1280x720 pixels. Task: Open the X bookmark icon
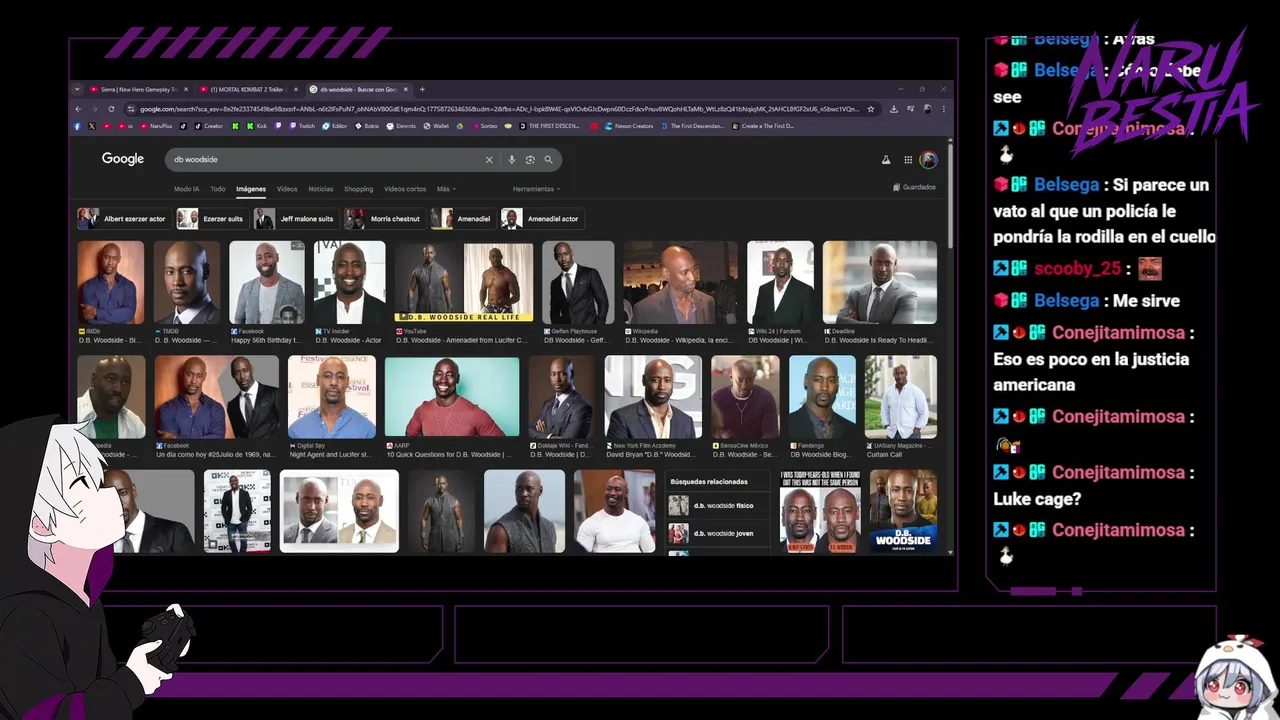coord(92,126)
